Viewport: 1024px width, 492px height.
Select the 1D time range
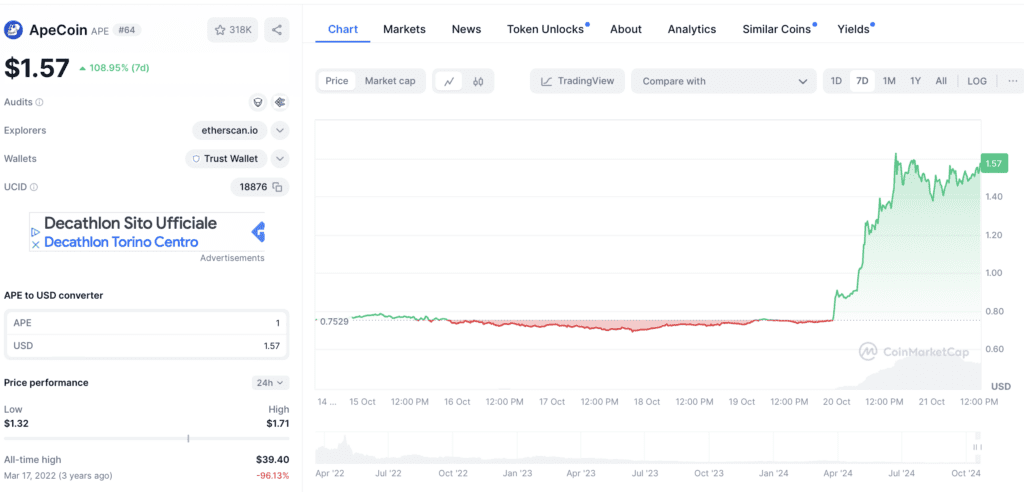coord(836,81)
